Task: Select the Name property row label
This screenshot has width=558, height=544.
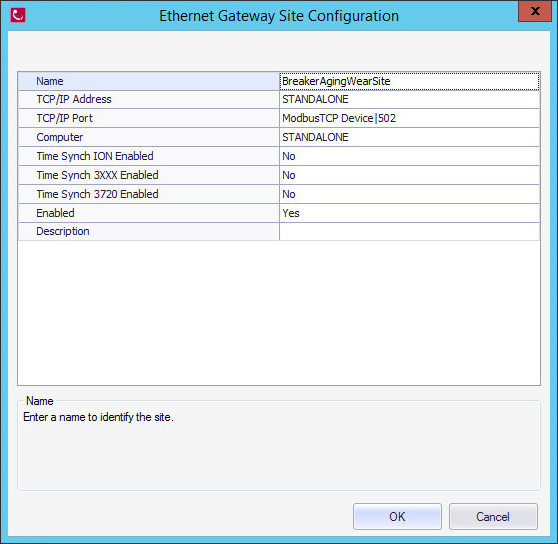Action: click(x=149, y=81)
